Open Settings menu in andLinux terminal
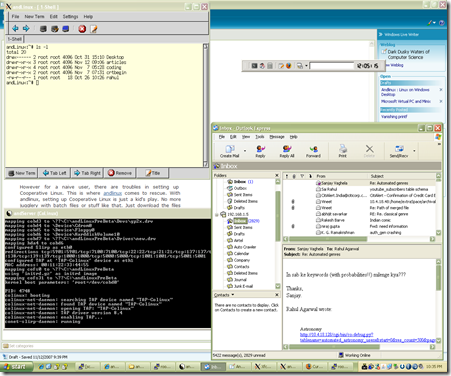This screenshot has width=451, height=376. [70, 16]
